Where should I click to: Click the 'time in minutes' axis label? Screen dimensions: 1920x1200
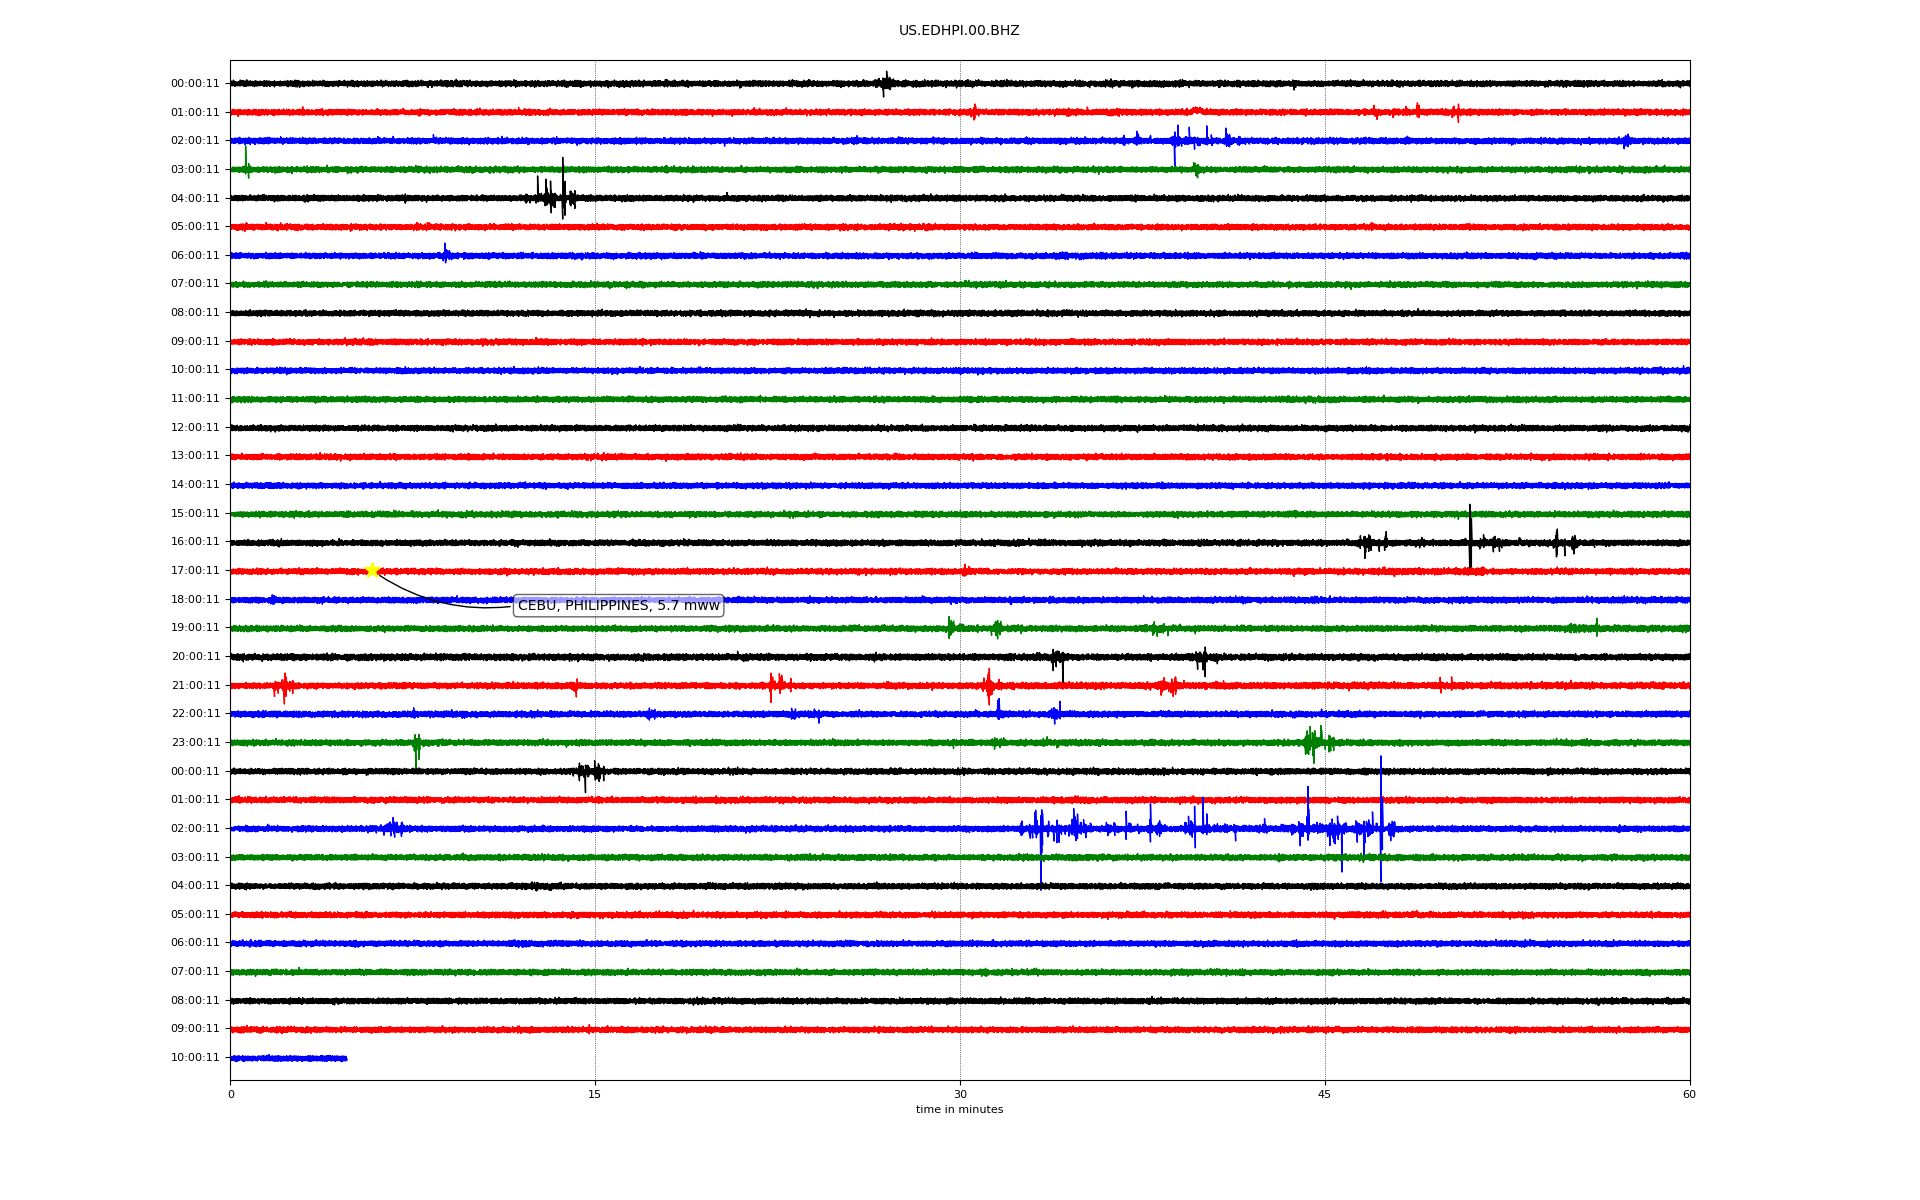tap(958, 1110)
